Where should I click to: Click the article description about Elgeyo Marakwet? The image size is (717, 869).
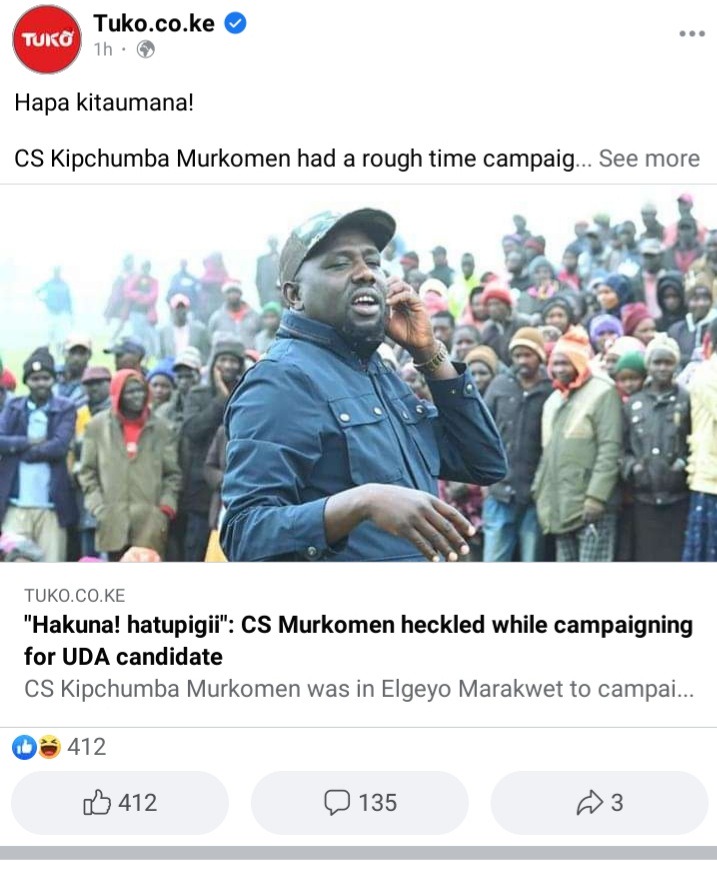pyautogui.click(x=359, y=689)
